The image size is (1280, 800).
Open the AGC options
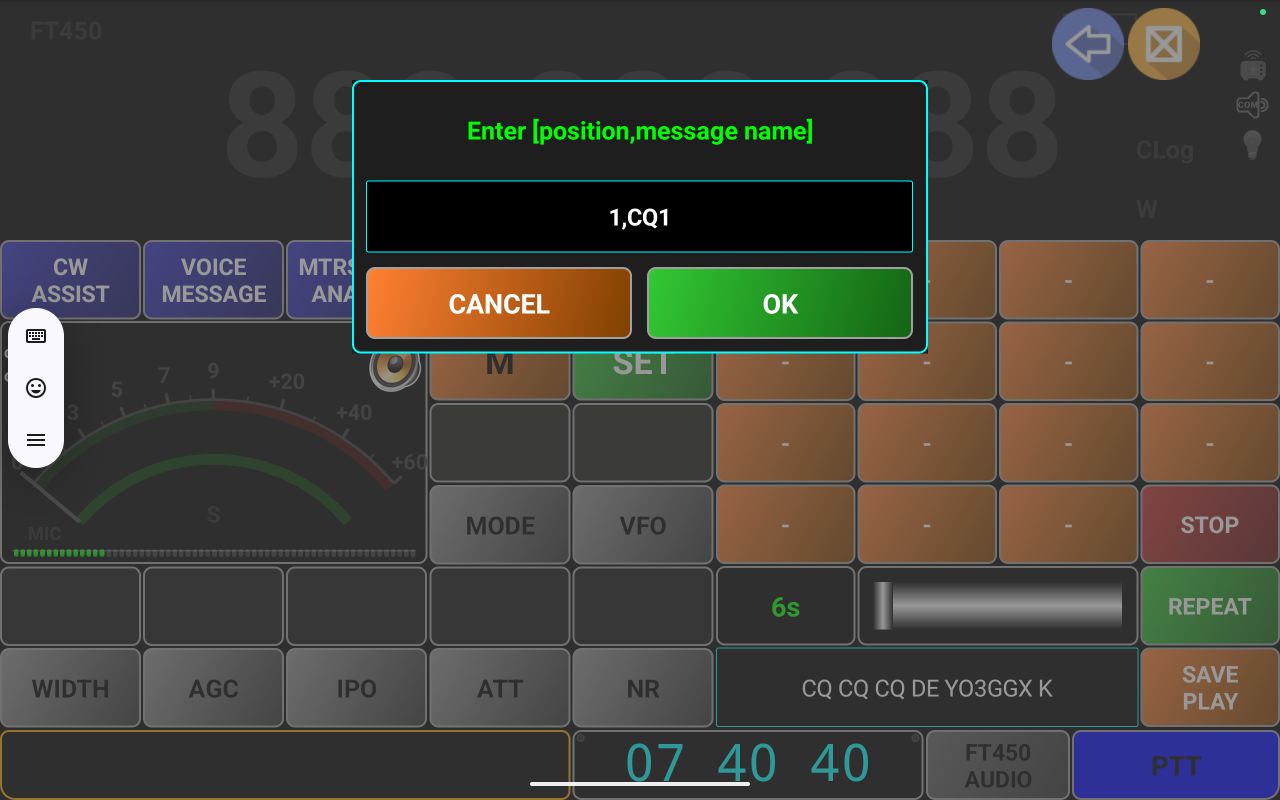[213, 688]
